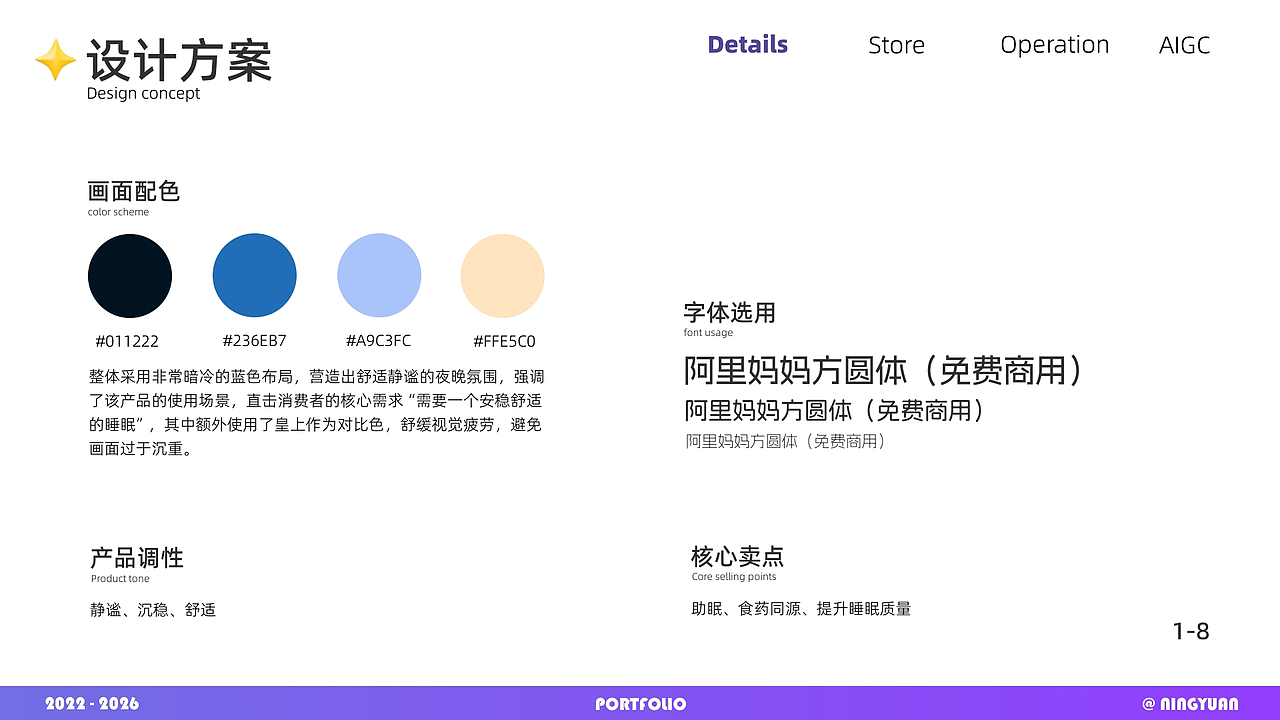1280x720 pixels.
Task: Select the #FFE5C0 hex value
Action: 504,341
